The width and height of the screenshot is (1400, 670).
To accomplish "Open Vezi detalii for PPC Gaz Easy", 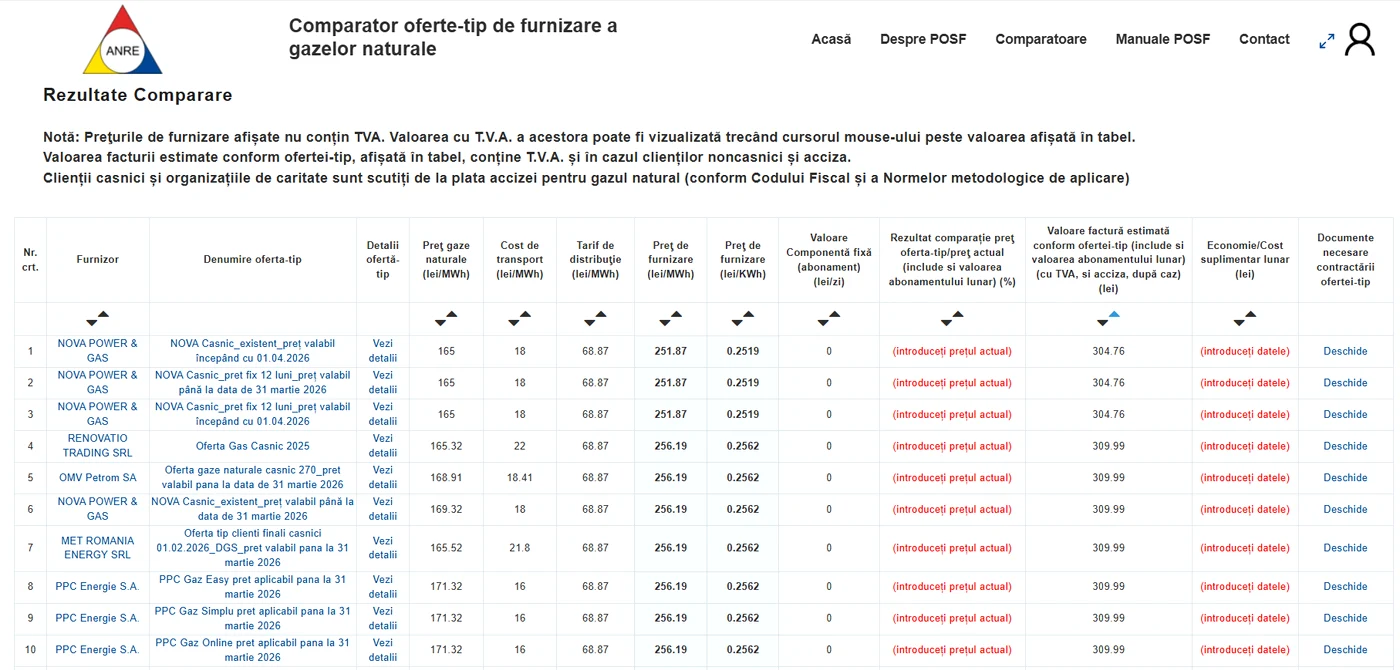I will pyautogui.click(x=383, y=587).
